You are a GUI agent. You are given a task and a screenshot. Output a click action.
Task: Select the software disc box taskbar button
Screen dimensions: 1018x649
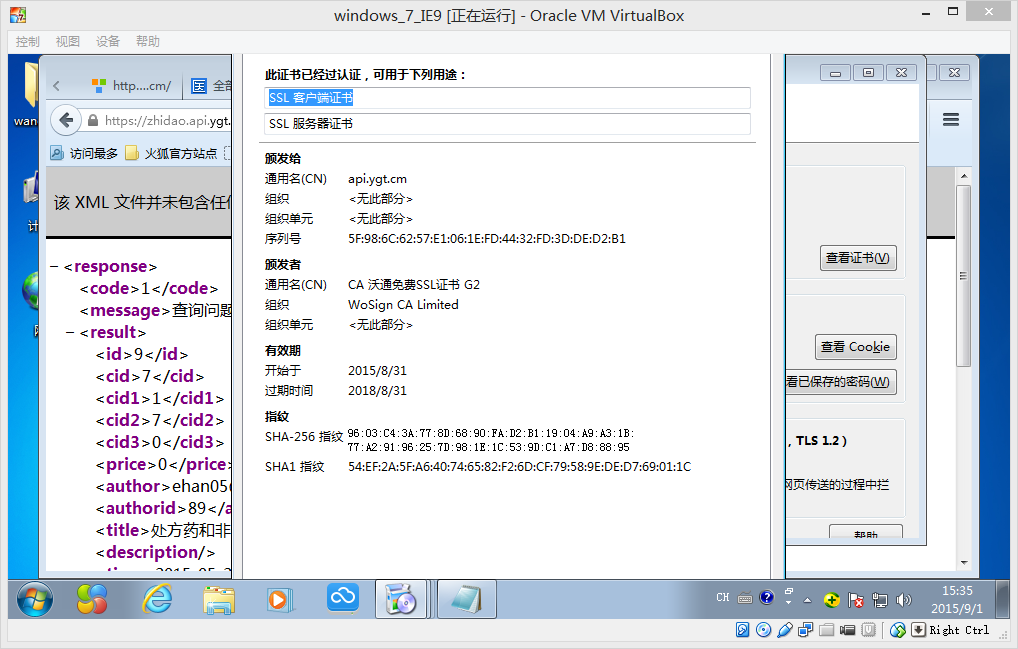(401, 598)
